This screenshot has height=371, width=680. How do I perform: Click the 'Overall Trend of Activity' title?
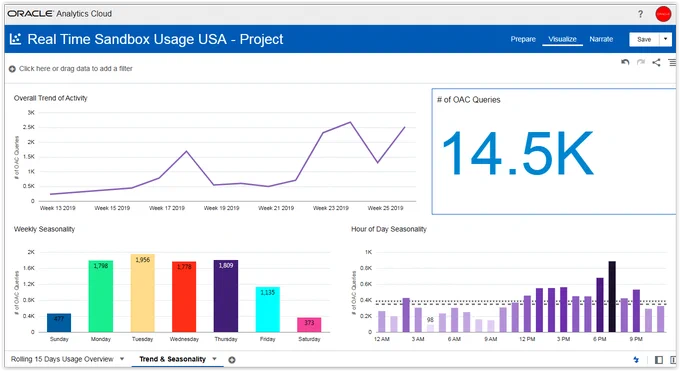click(x=50, y=98)
